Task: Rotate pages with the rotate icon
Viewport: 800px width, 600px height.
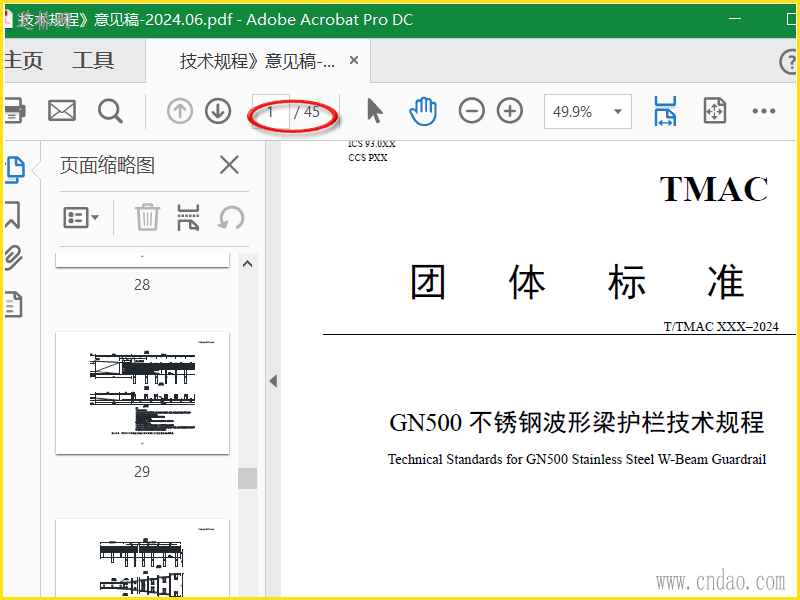Action: click(231, 218)
